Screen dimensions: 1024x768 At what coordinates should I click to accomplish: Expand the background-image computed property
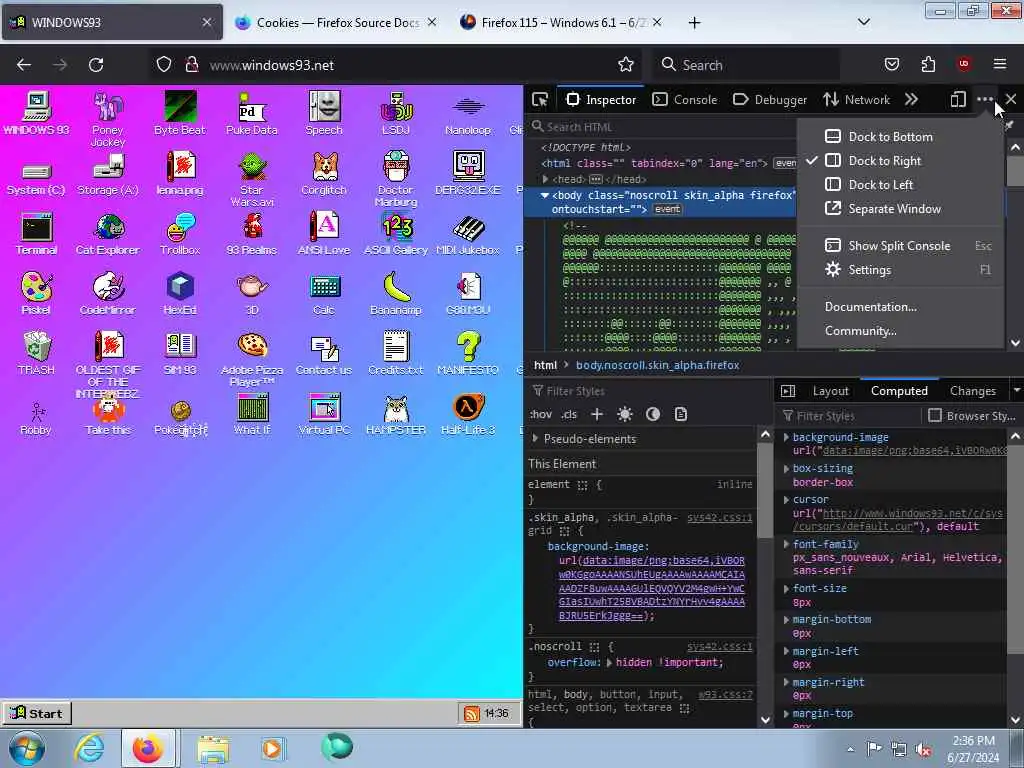786,437
